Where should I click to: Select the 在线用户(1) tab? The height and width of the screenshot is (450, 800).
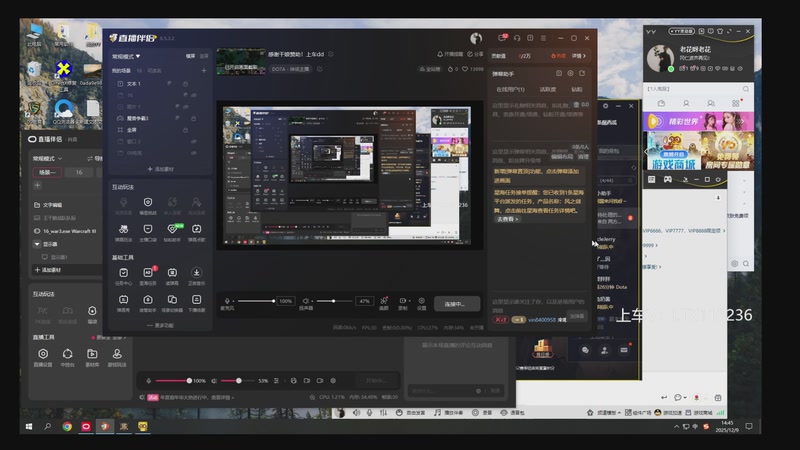point(510,89)
